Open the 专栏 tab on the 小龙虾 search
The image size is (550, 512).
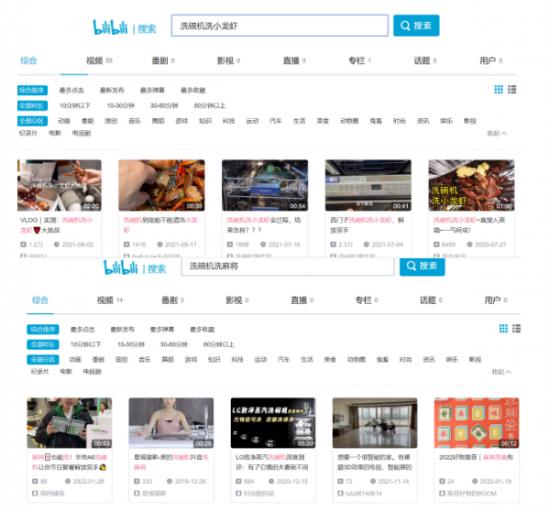coord(360,60)
